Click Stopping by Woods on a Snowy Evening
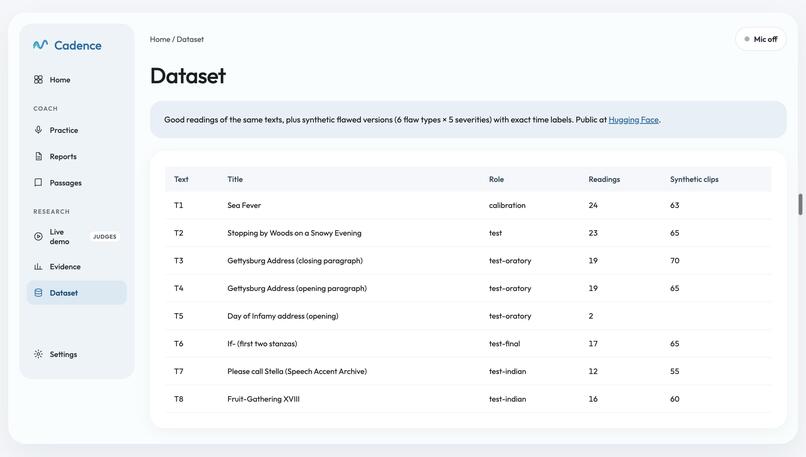Image resolution: width=806 pixels, height=457 pixels. pyautogui.click(x=294, y=233)
